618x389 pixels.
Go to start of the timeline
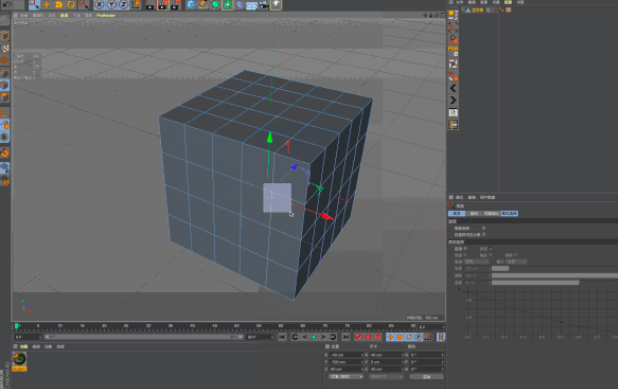point(282,337)
